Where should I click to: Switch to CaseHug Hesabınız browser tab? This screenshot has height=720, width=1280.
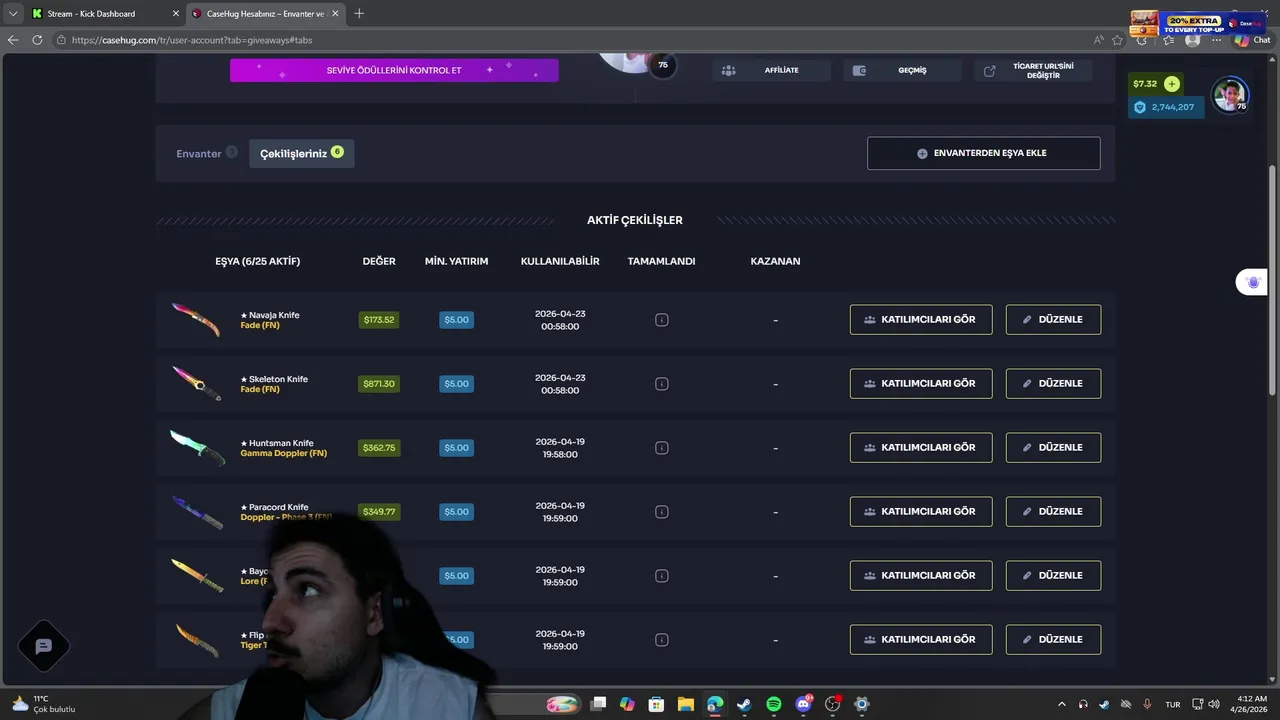[x=265, y=14]
